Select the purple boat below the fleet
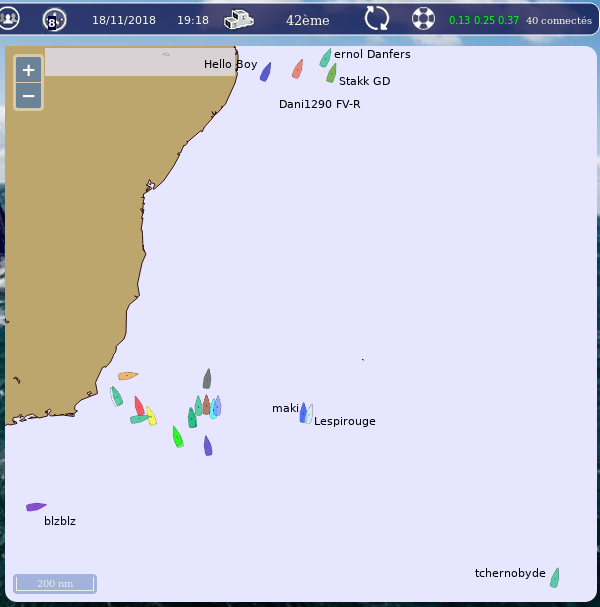The image size is (600, 607). pos(208,446)
